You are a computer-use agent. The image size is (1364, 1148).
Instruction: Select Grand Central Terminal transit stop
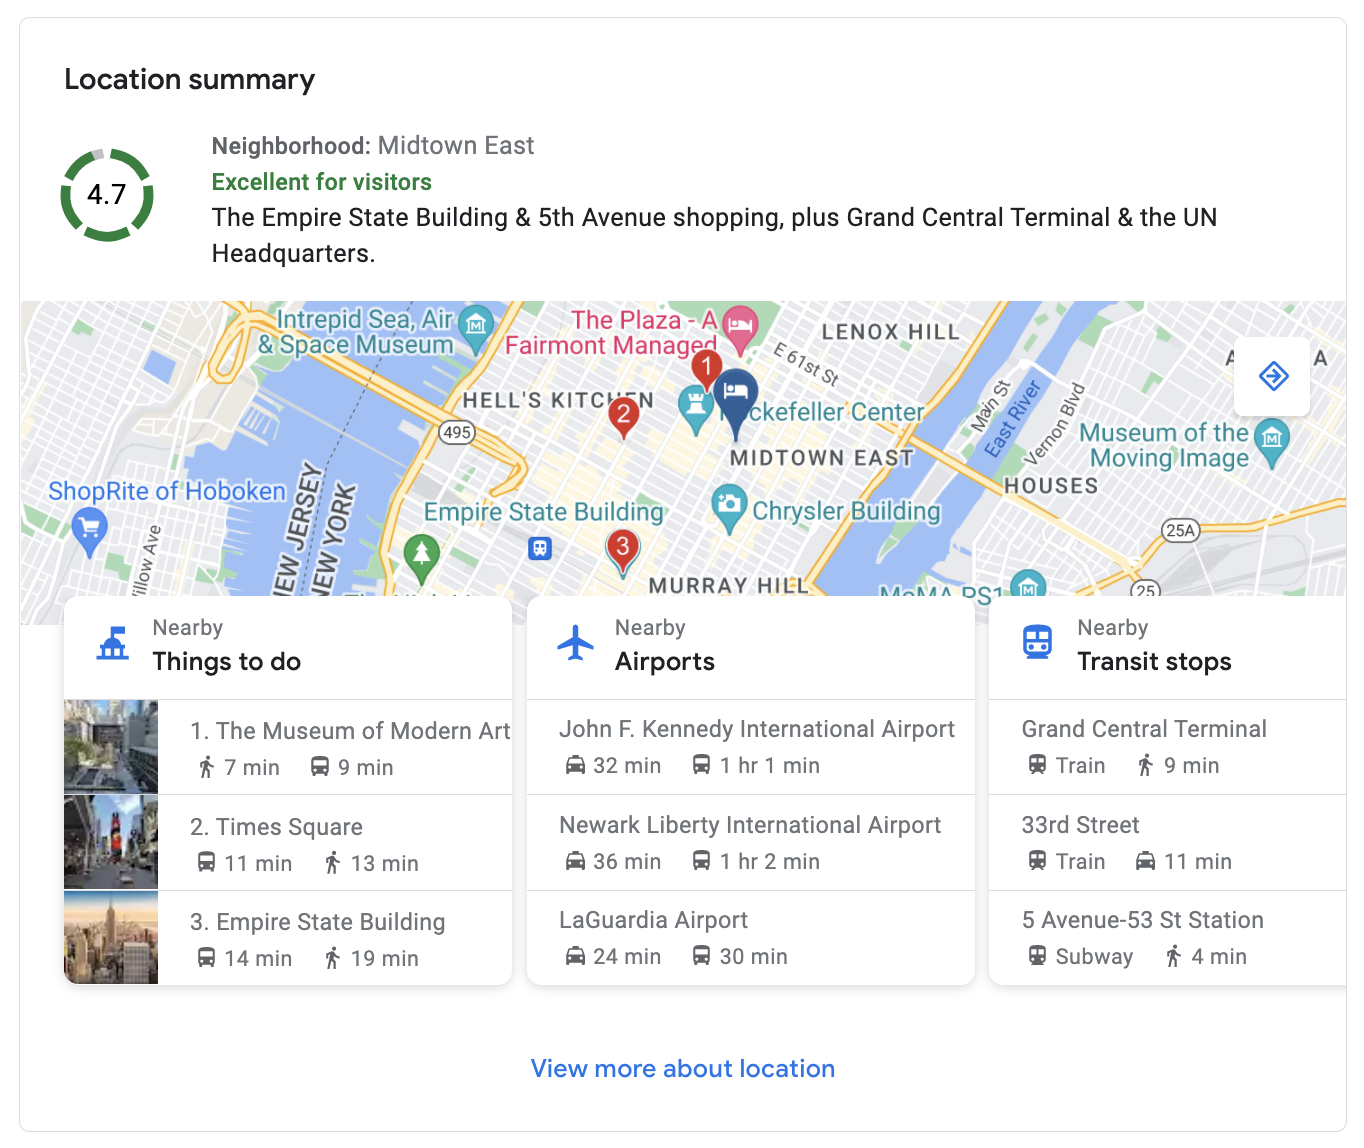[1167, 746]
